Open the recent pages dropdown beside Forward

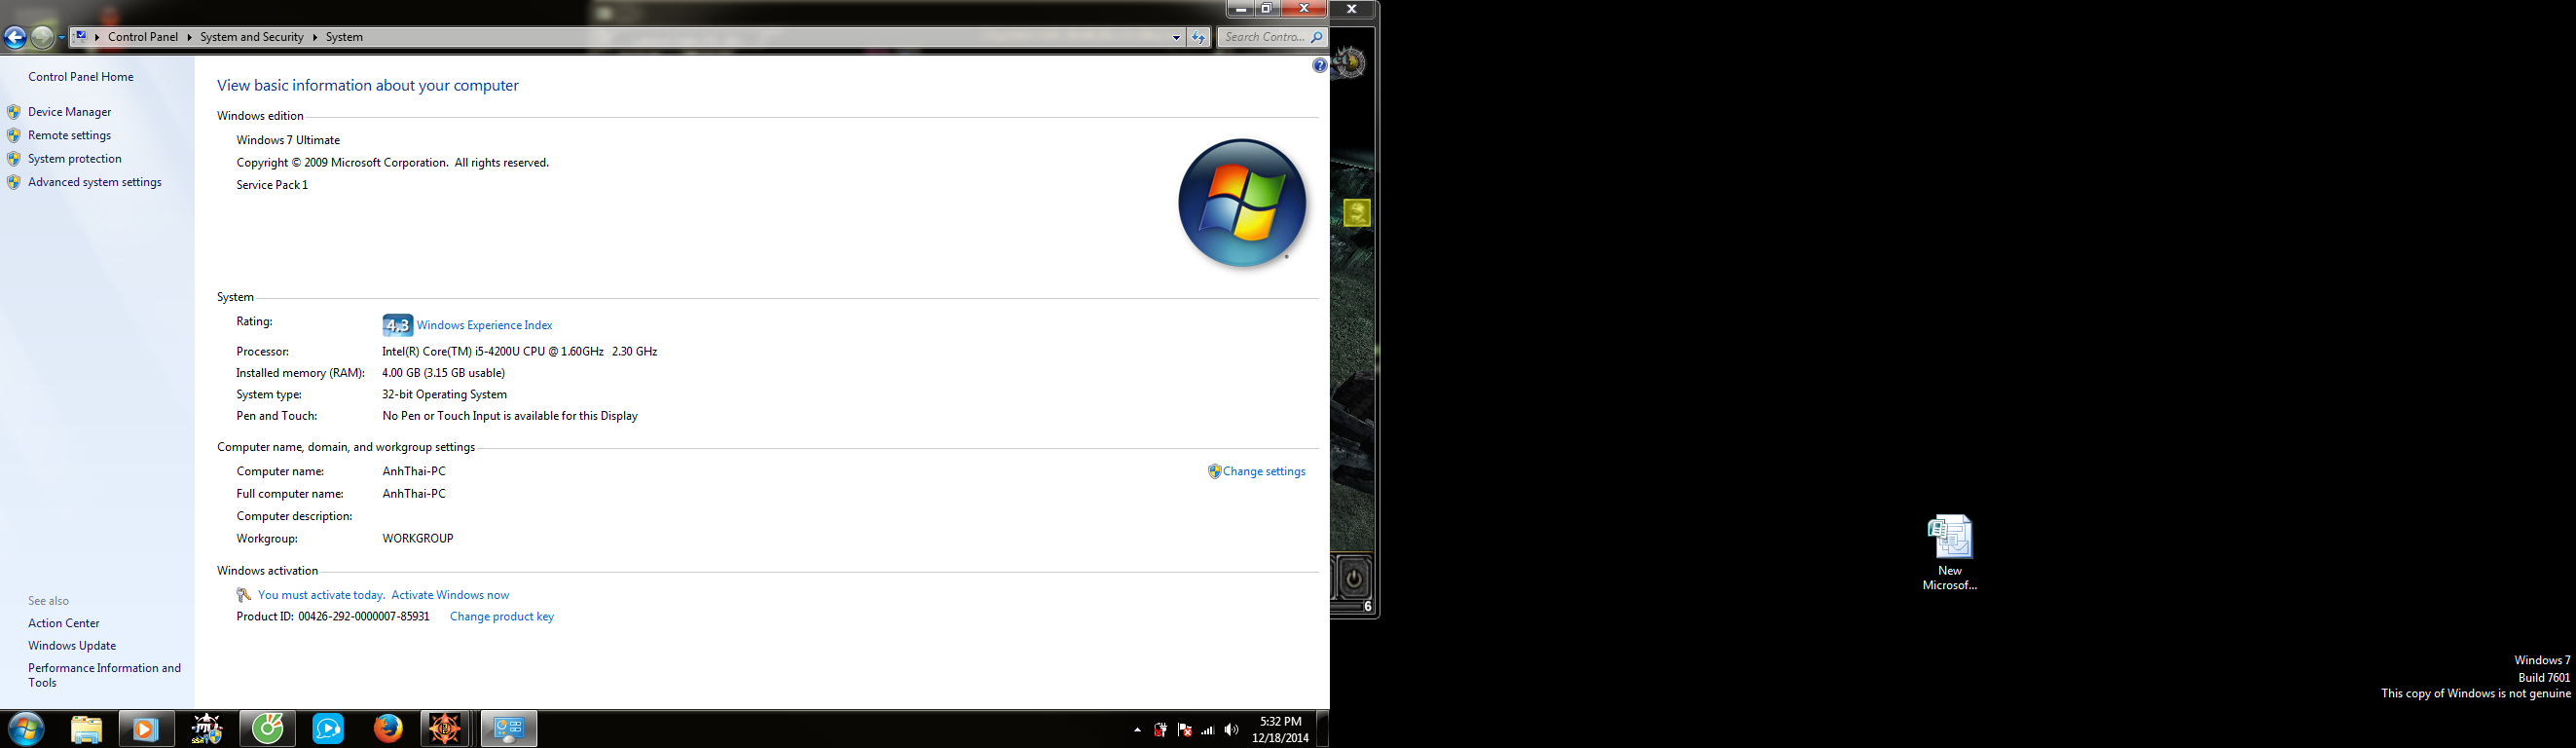[61, 38]
